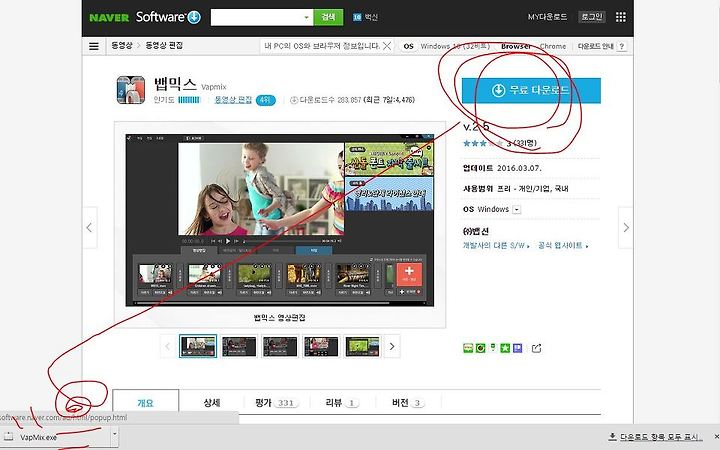The height and width of the screenshot is (450, 720).
Task: Click the small green bookmark share icon
Action: 493,347
